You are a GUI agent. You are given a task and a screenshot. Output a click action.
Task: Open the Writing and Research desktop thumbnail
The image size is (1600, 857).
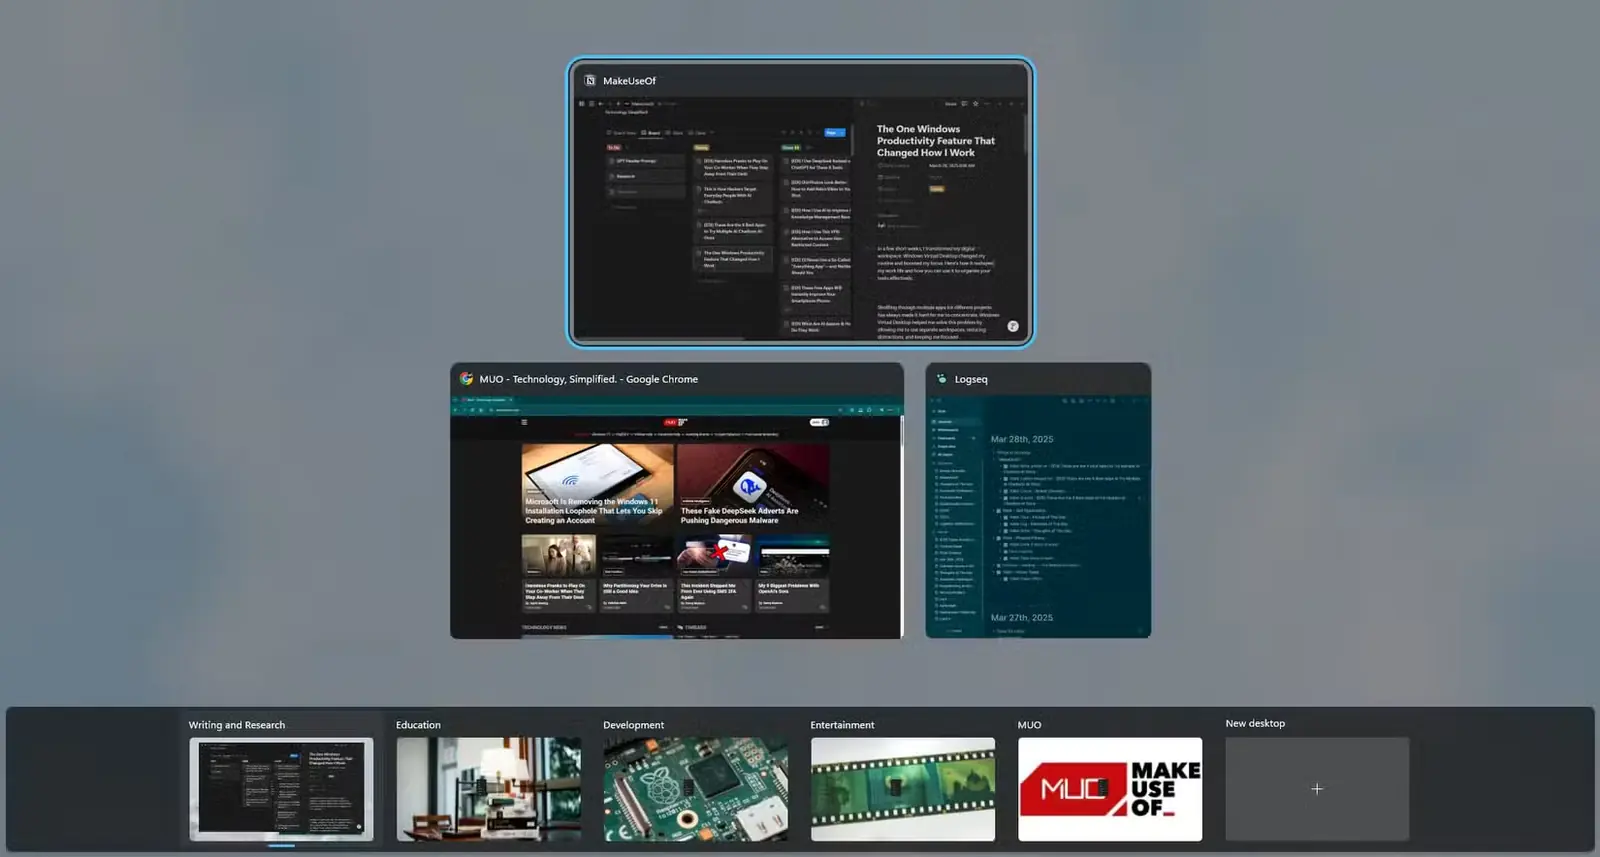[x=281, y=789]
